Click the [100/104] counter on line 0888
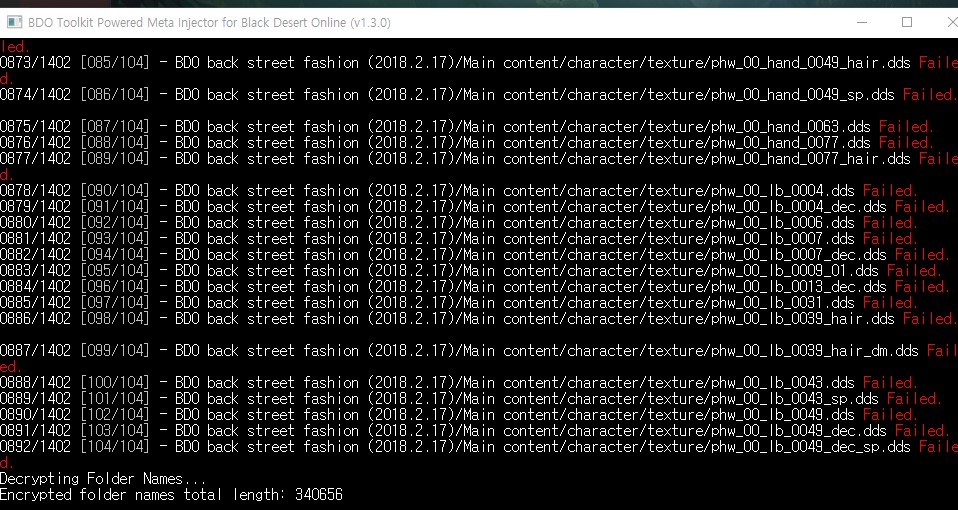This screenshot has width=958, height=510. (x=115, y=383)
